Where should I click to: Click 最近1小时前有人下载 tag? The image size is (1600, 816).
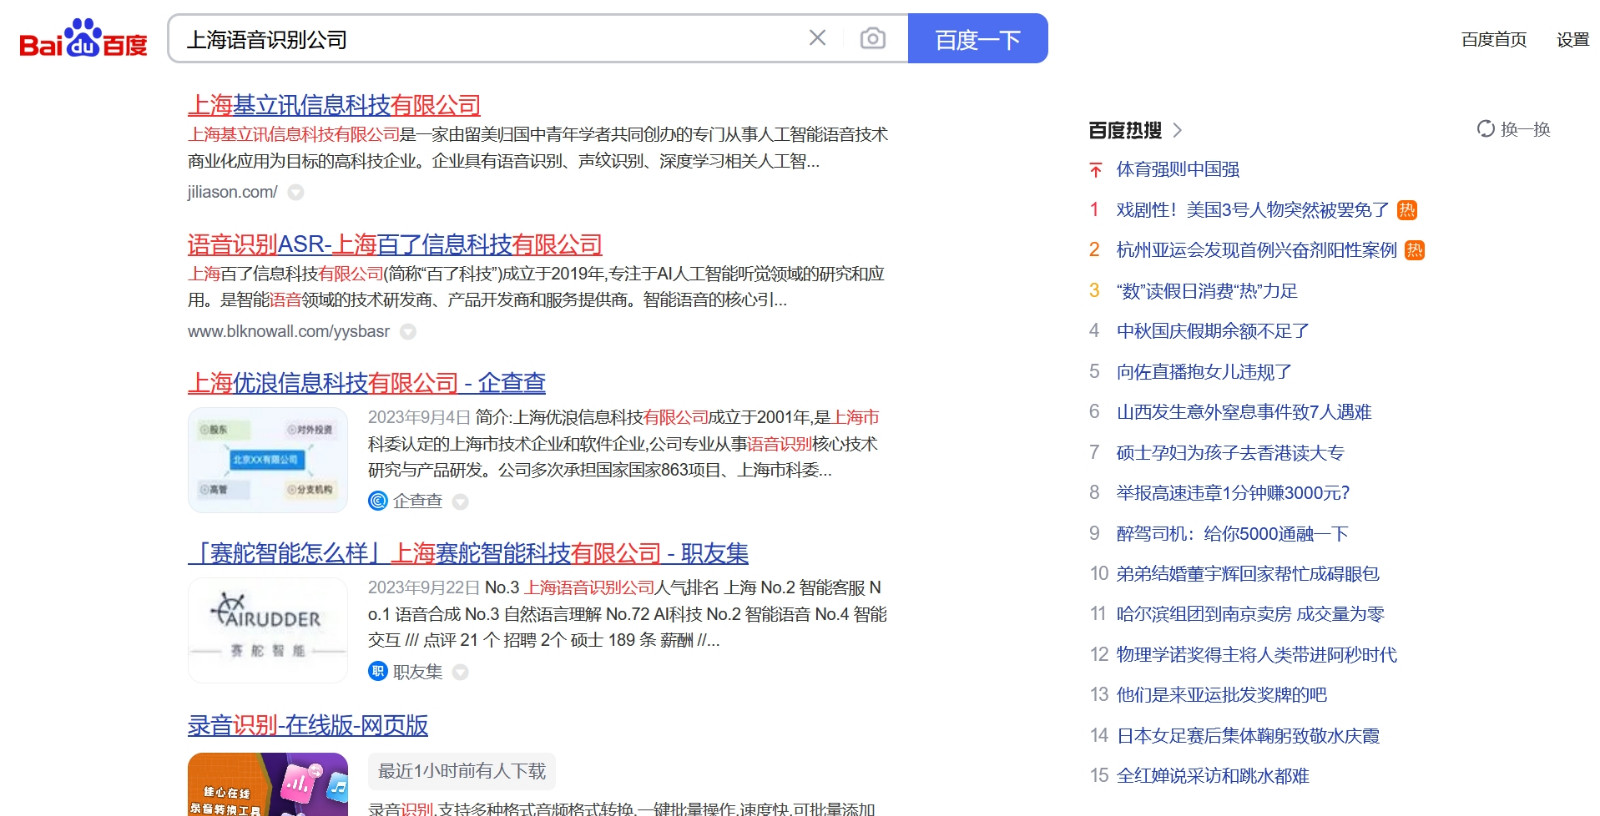tap(462, 771)
